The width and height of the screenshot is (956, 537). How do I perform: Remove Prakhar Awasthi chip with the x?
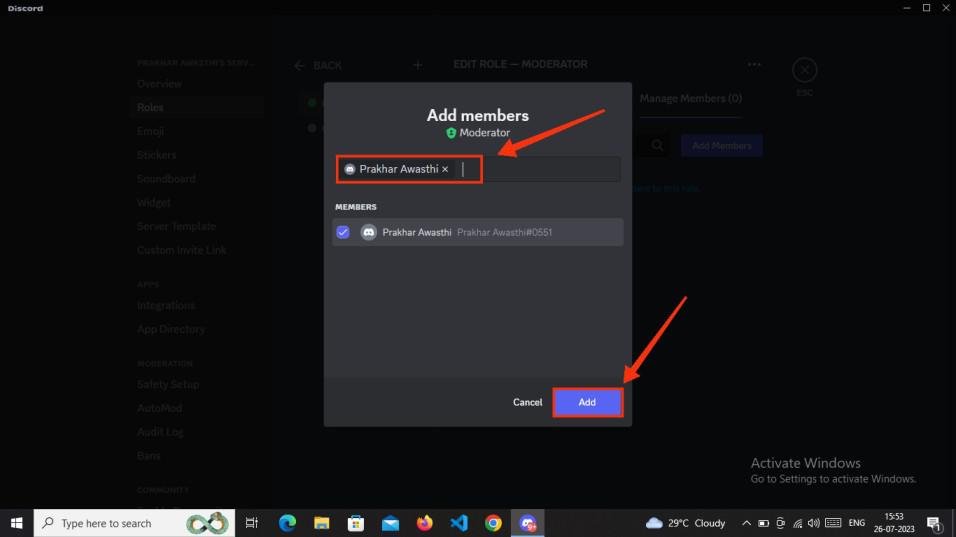[445, 169]
